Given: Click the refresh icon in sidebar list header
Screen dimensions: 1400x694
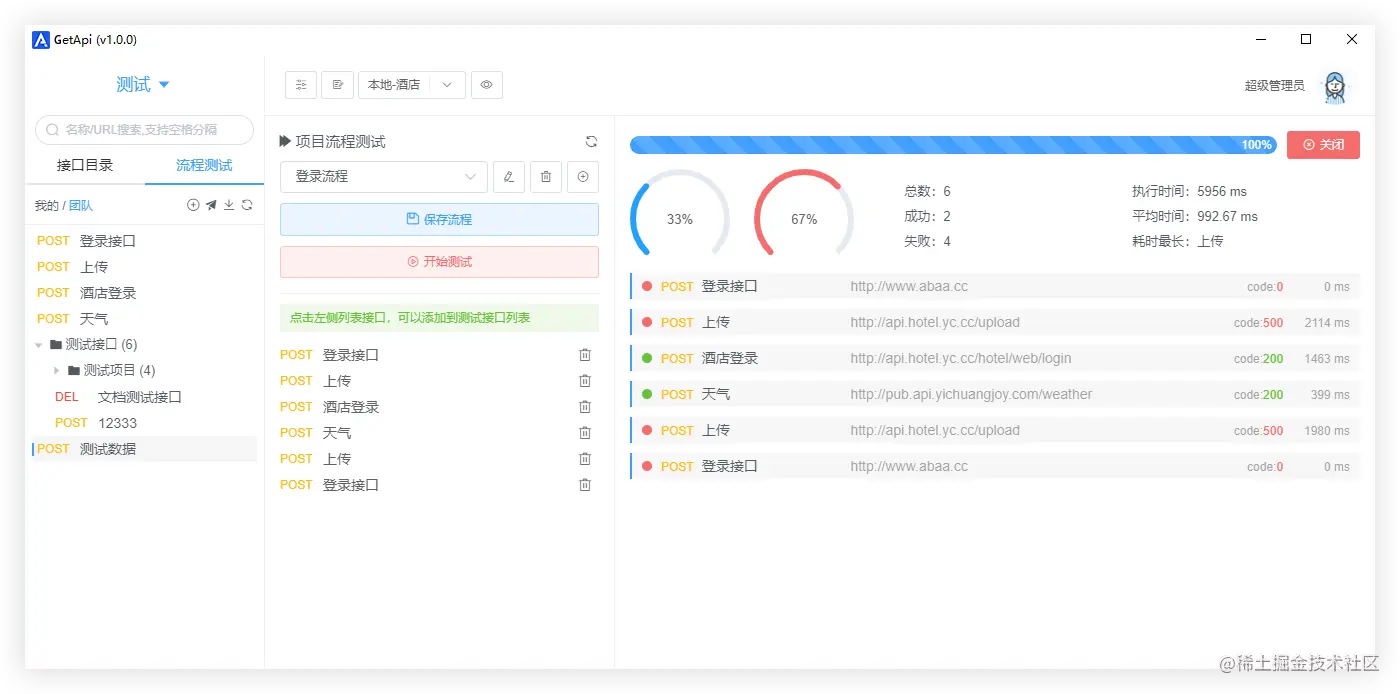Looking at the screenshot, I should point(247,205).
